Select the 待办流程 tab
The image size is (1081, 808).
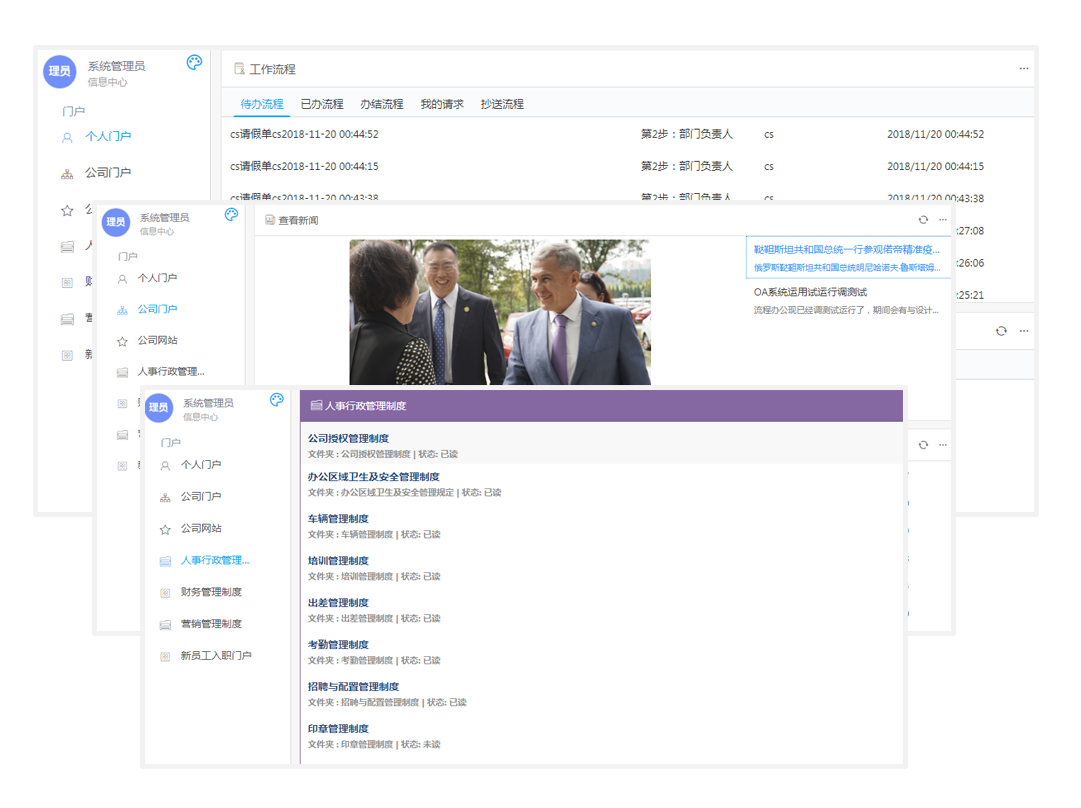click(261, 104)
